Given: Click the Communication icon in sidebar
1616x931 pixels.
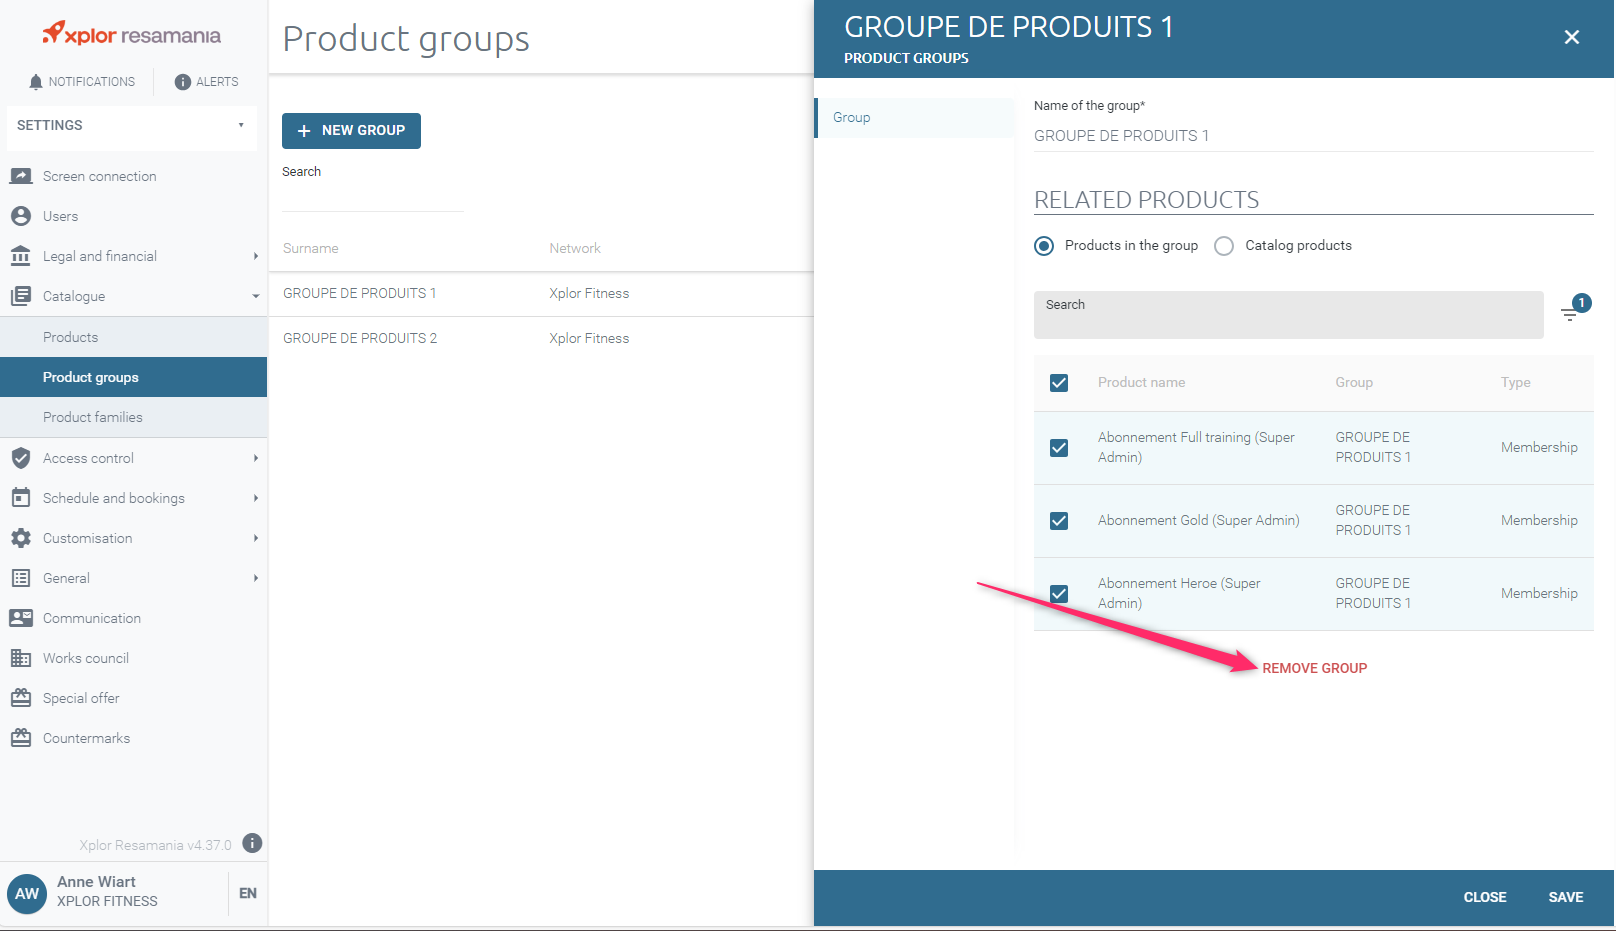Looking at the screenshot, I should [21, 618].
